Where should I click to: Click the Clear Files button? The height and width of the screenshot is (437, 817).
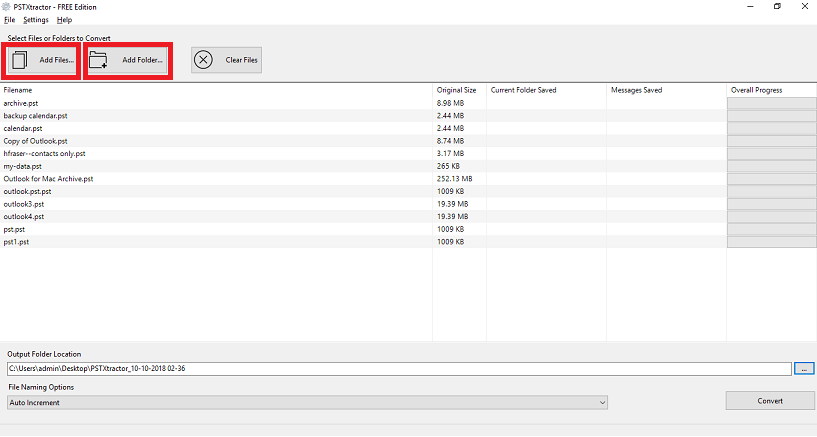[226, 60]
